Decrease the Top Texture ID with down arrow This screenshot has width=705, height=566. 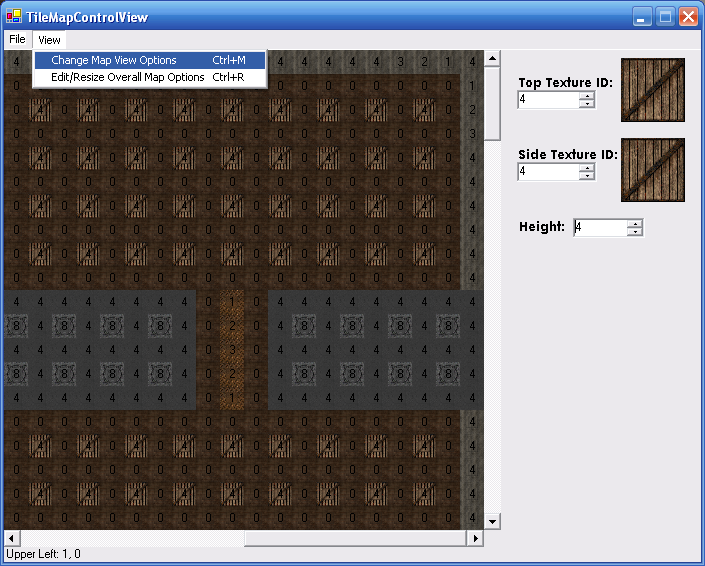point(587,104)
